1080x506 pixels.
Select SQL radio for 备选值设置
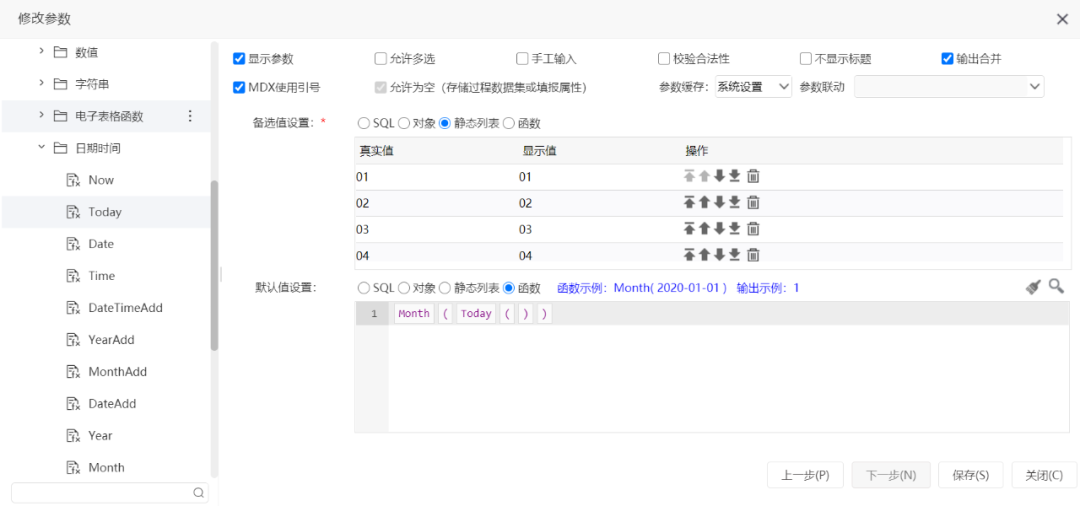tap(363, 123)
